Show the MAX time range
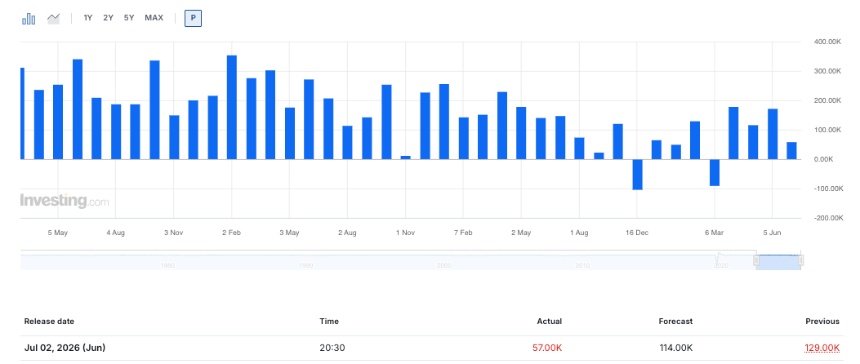Viewport: 860px width, 364px height. coord(154,18)
